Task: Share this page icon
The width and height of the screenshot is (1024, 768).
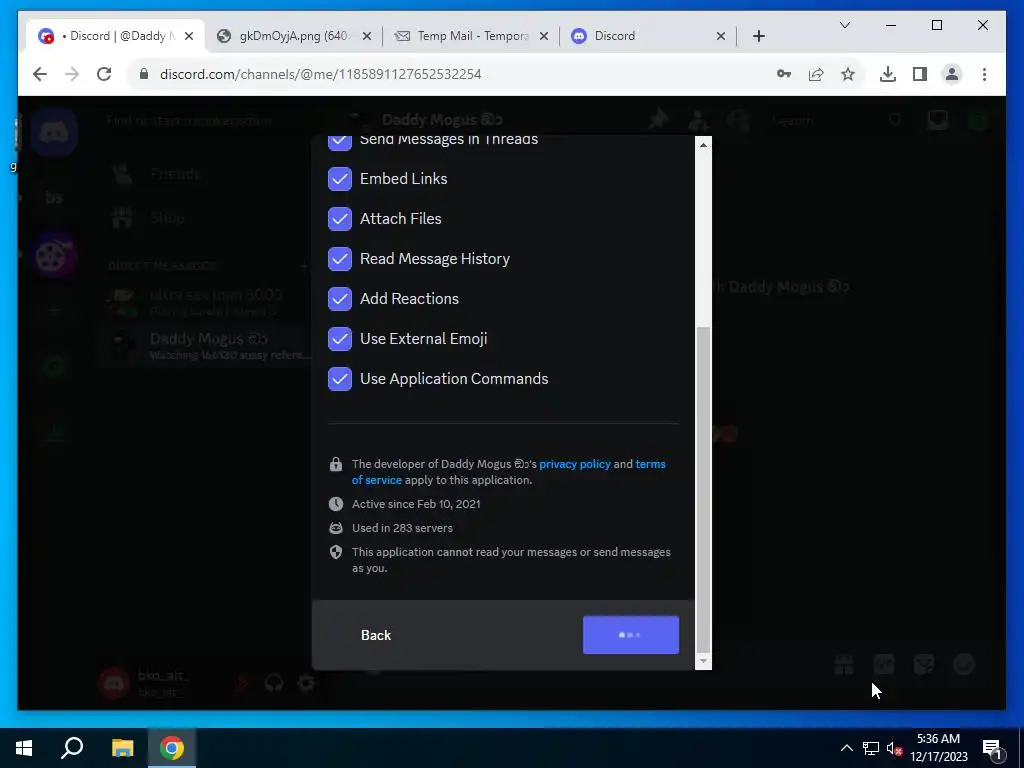Action: coord(816,74)
